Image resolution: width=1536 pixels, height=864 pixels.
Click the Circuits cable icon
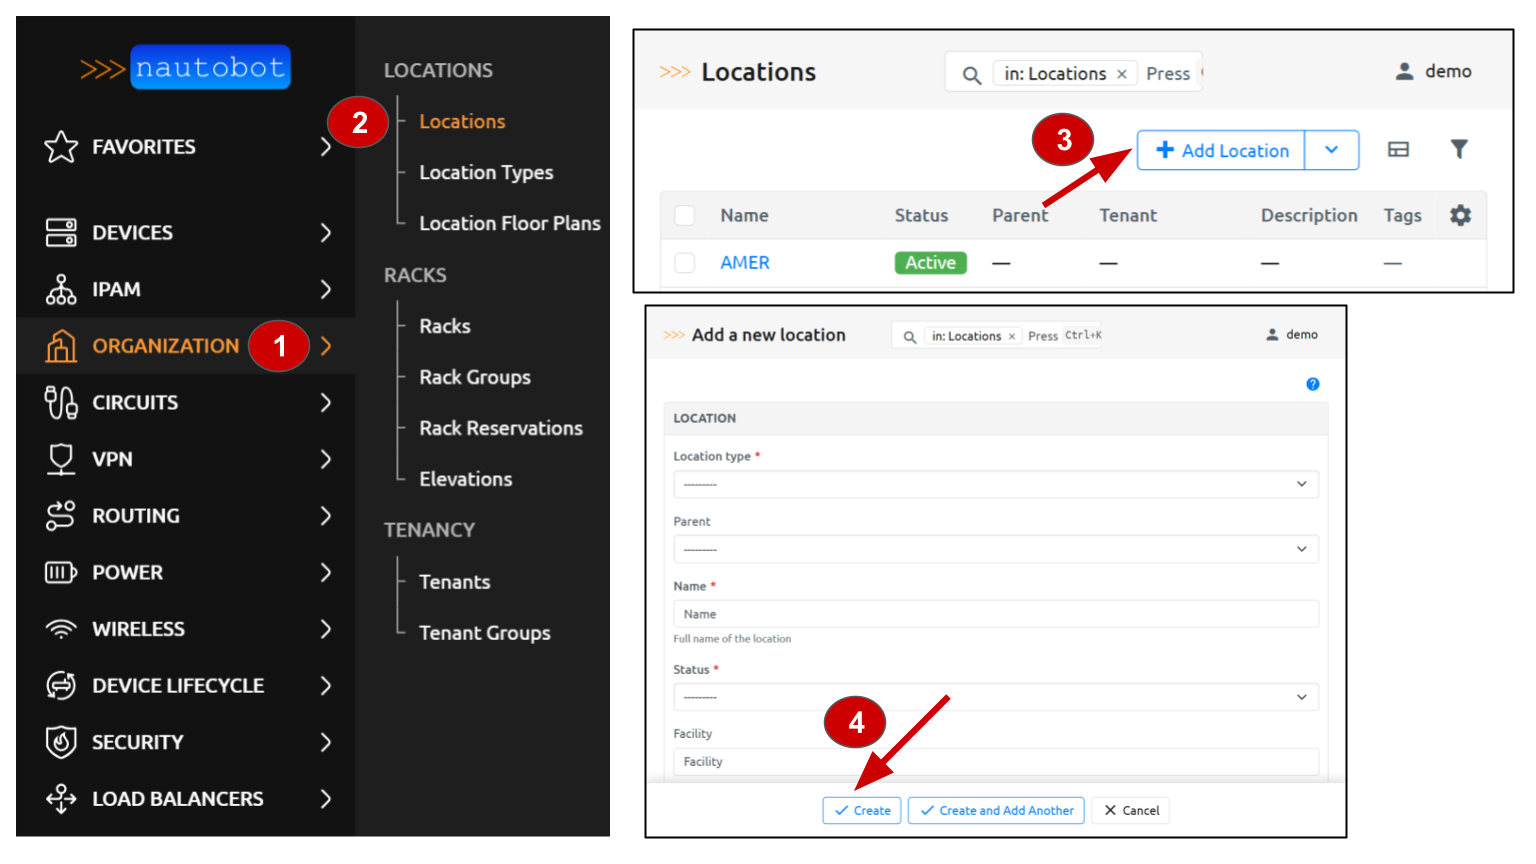coord(61,403)
